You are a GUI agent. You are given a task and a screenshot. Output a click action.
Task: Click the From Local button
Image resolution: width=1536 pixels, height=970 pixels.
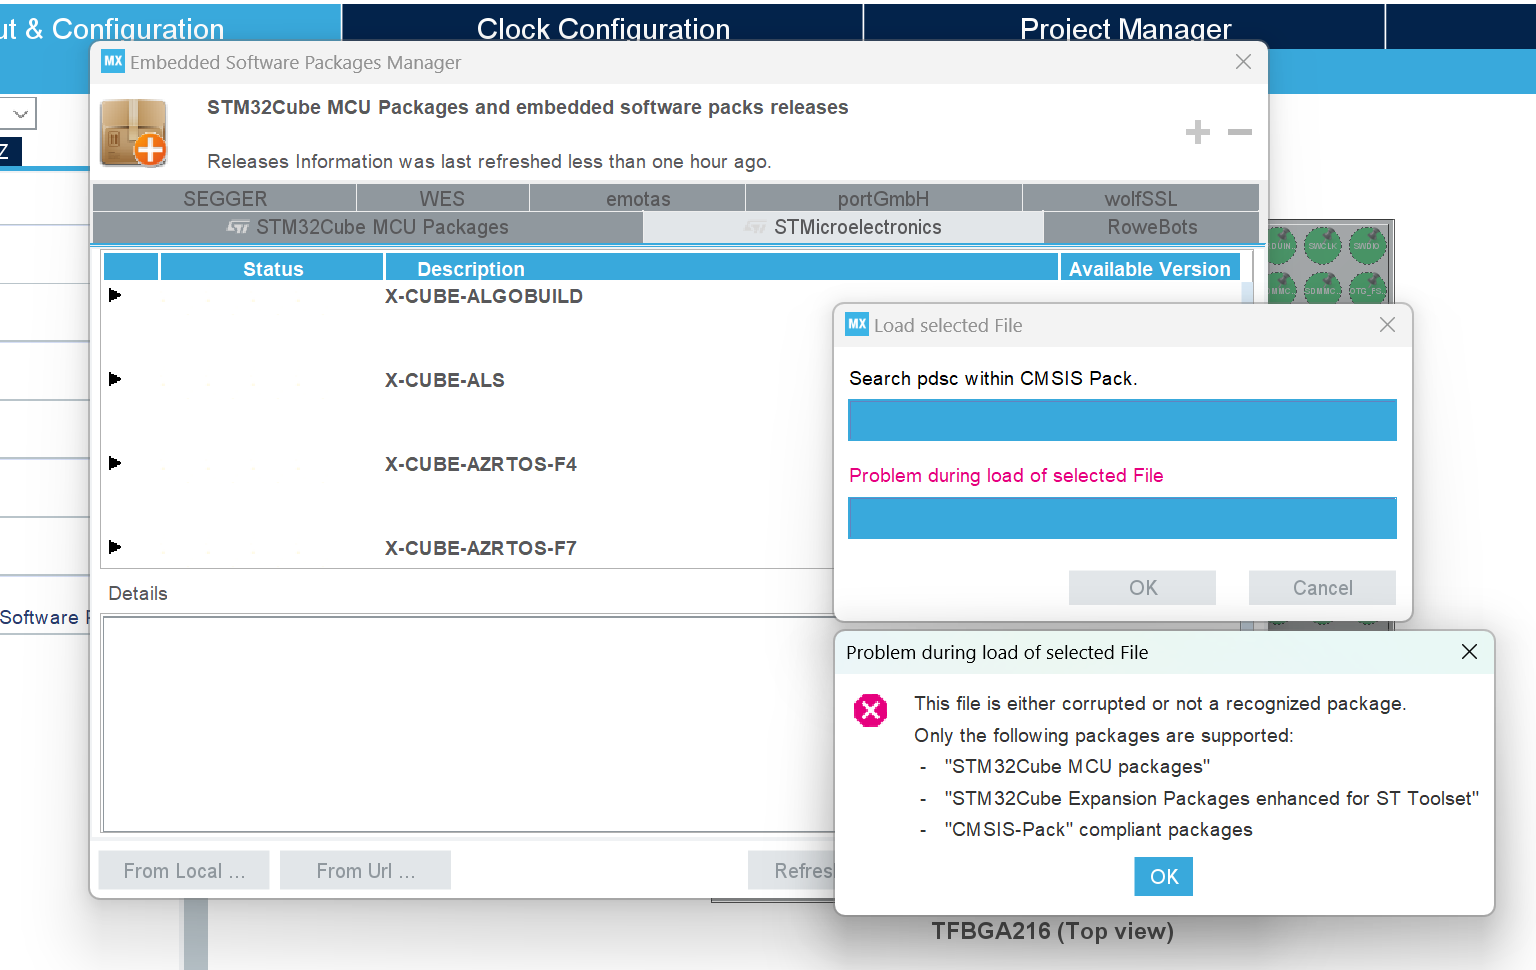click(183, 870)
